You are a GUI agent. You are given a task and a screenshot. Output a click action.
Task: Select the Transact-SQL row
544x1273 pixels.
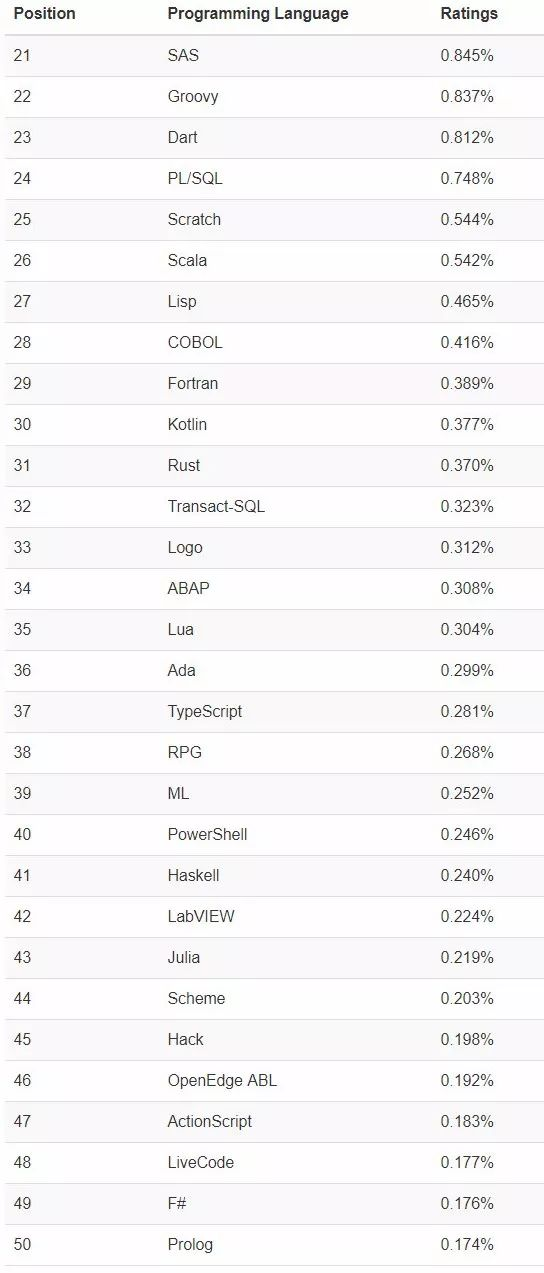(274, 507)
